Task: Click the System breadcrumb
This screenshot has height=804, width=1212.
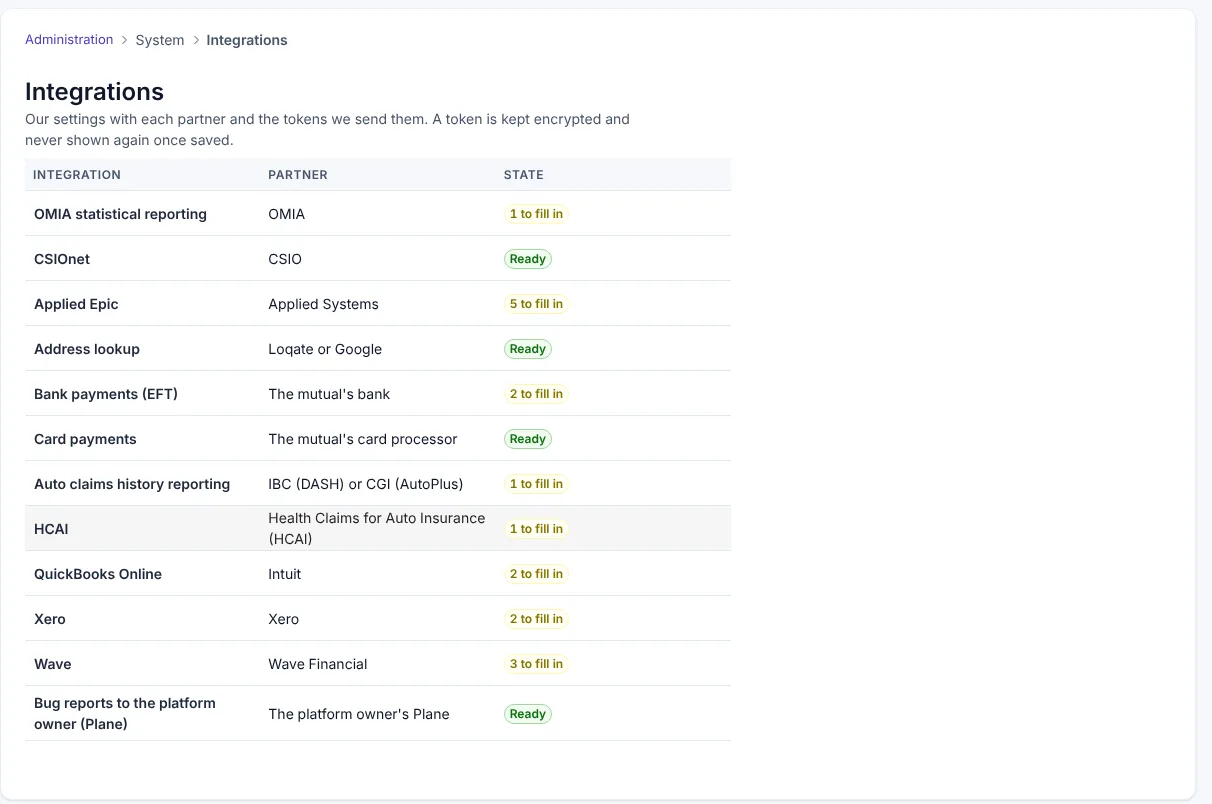Action: coord(160,40)
